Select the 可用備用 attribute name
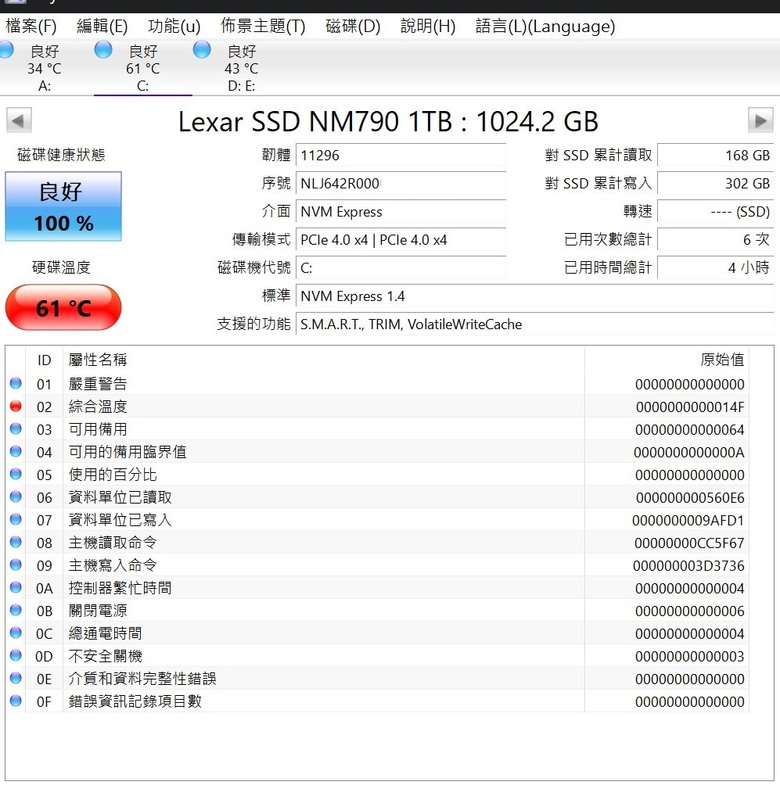The width and height of the screenshot is (780, 785). [x=98, y=429]
